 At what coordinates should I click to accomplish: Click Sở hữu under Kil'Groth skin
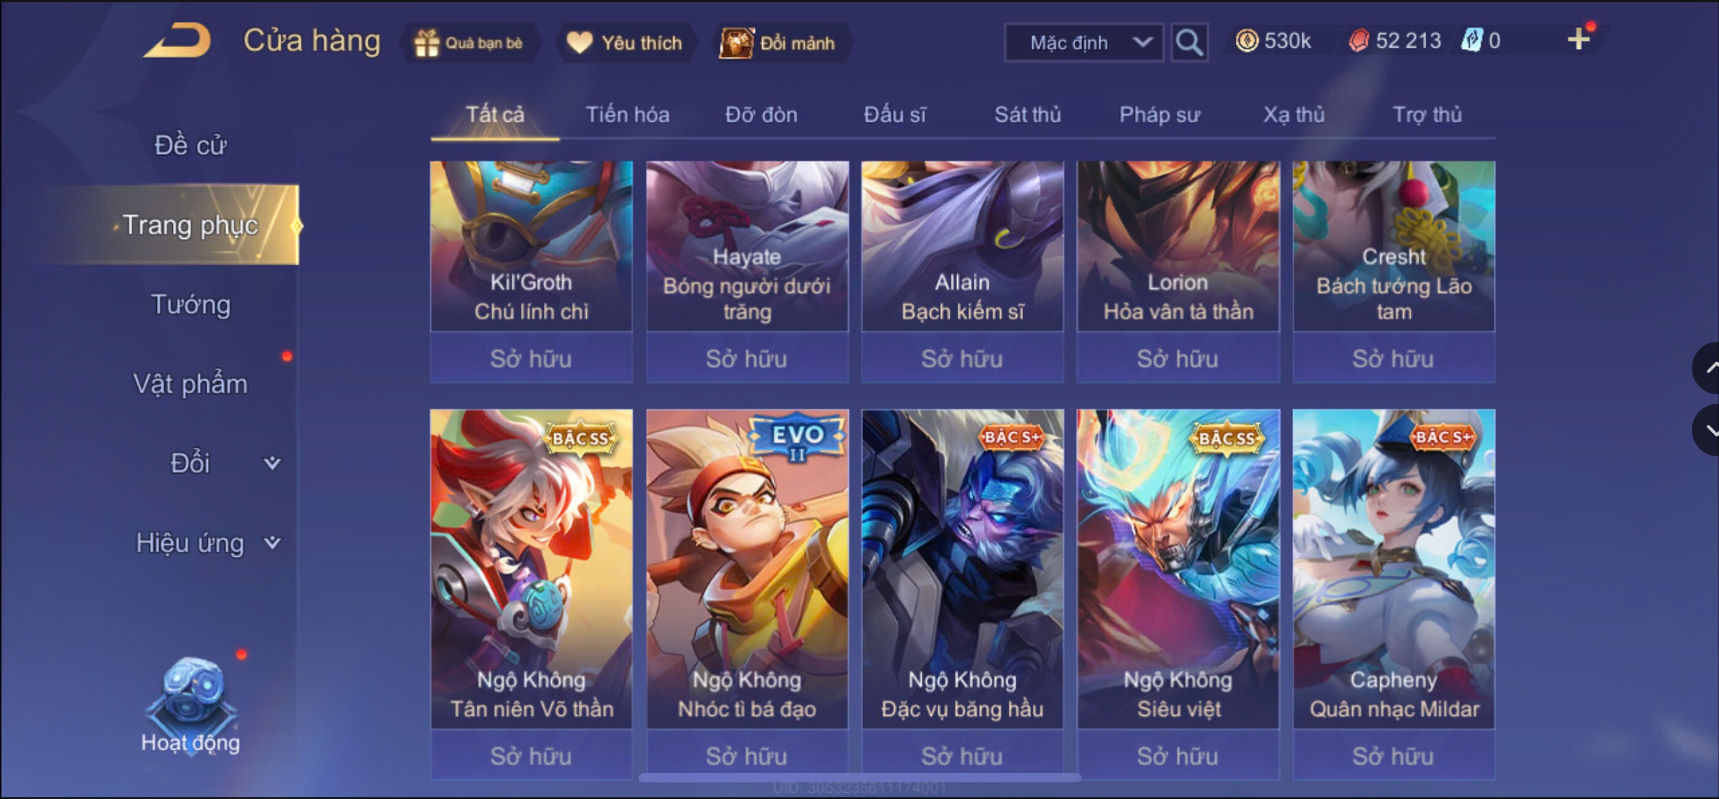(x=531, y=358)
